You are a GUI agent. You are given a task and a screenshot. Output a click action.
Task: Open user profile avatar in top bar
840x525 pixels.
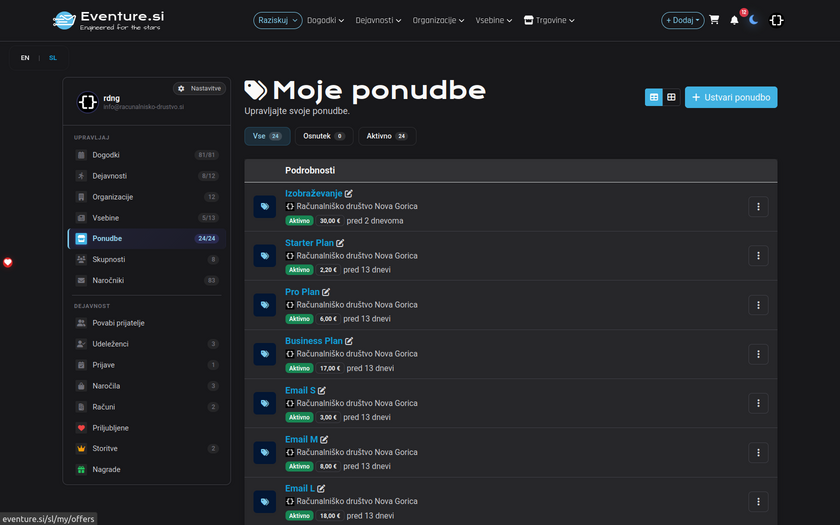(x=776, y=20)
